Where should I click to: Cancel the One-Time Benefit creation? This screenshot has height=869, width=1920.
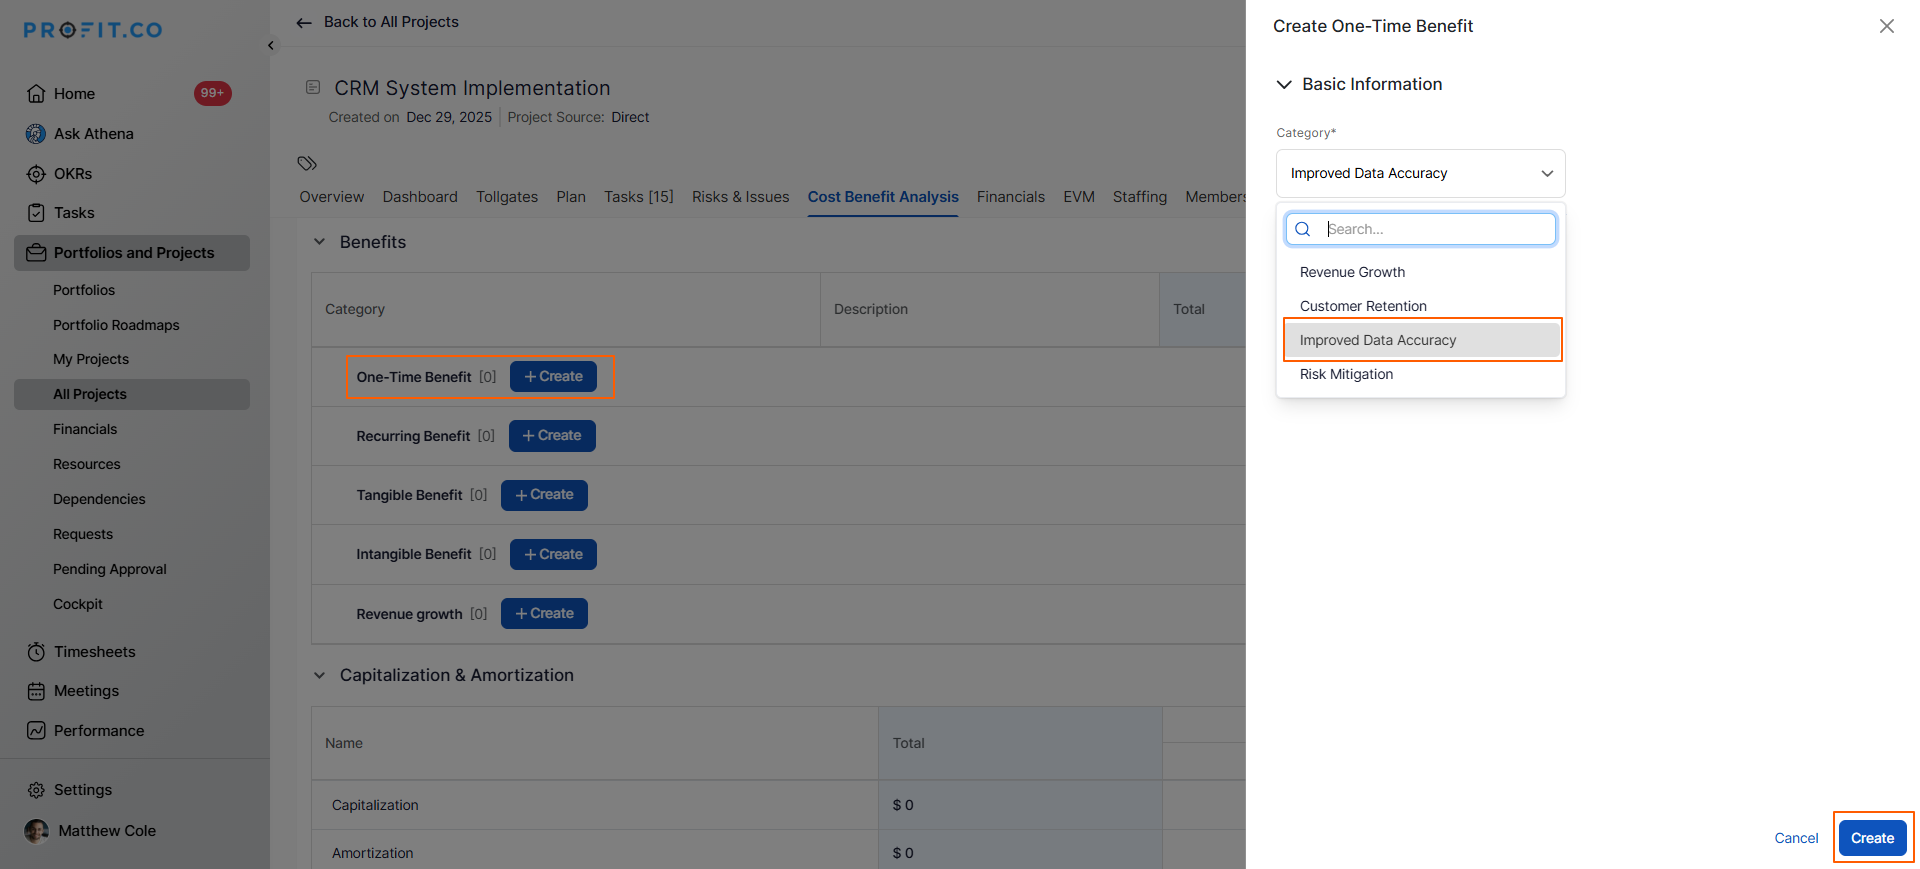1796,838
